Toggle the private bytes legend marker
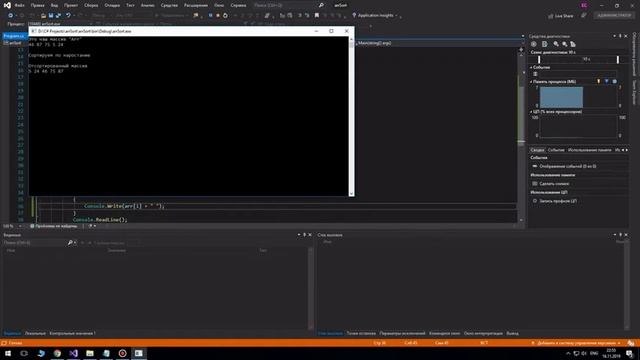Image resolution: width=640 pixels, height=360 pixels. point(615,82)
